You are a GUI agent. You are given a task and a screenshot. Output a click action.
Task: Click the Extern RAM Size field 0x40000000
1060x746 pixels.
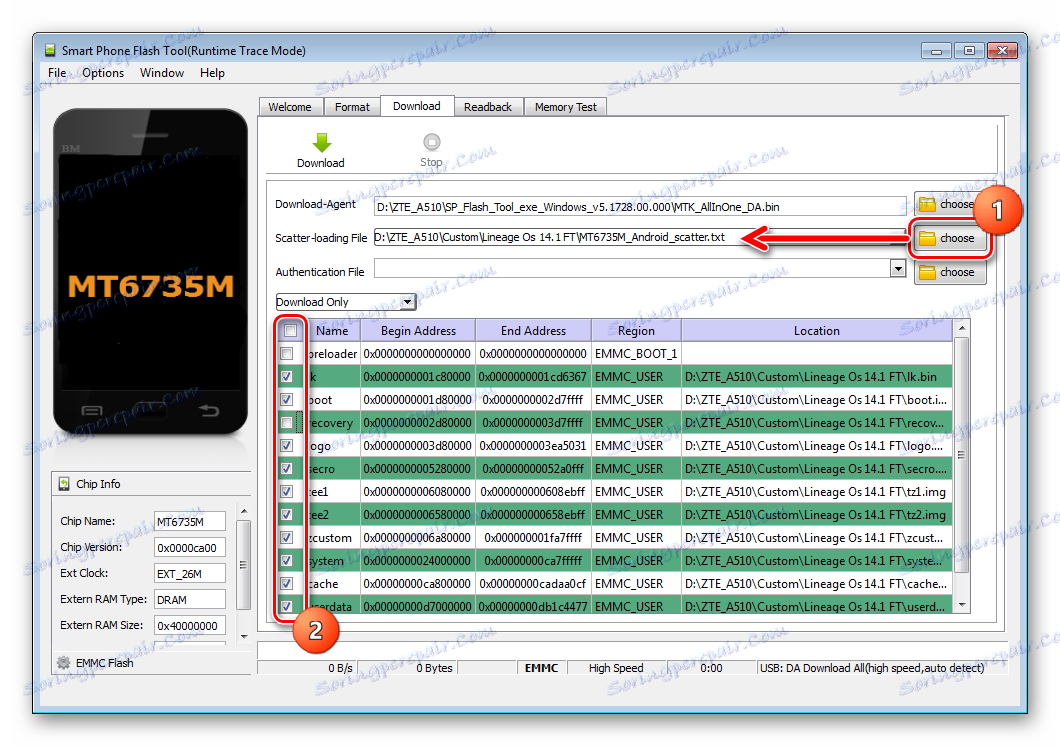coord(189,626)
